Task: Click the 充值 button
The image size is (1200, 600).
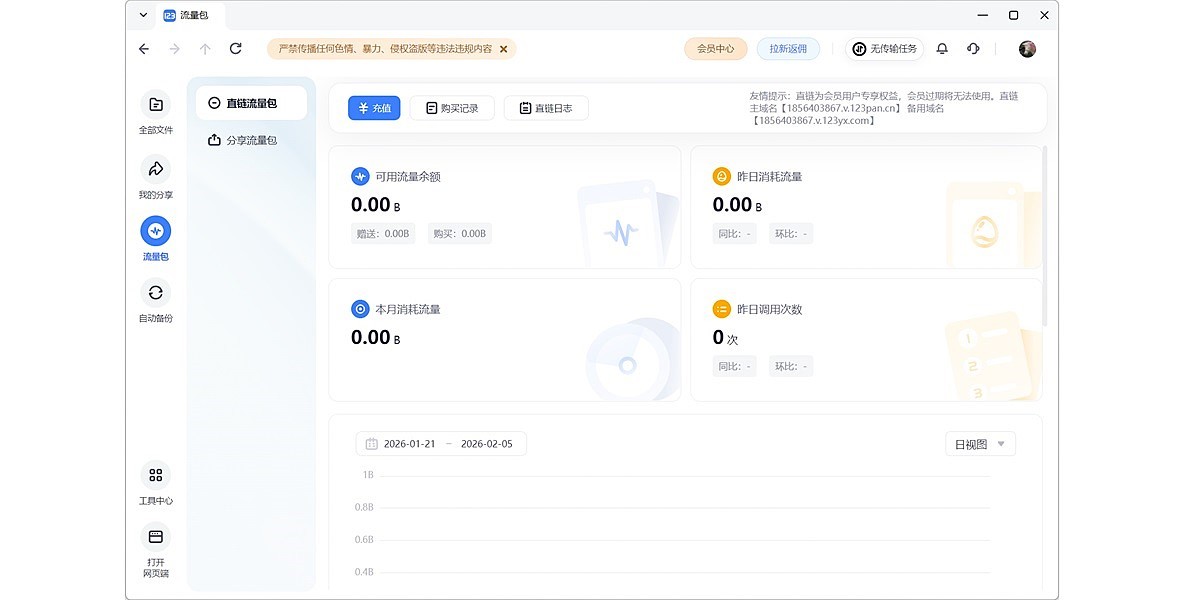Action: tap(374, 108)
